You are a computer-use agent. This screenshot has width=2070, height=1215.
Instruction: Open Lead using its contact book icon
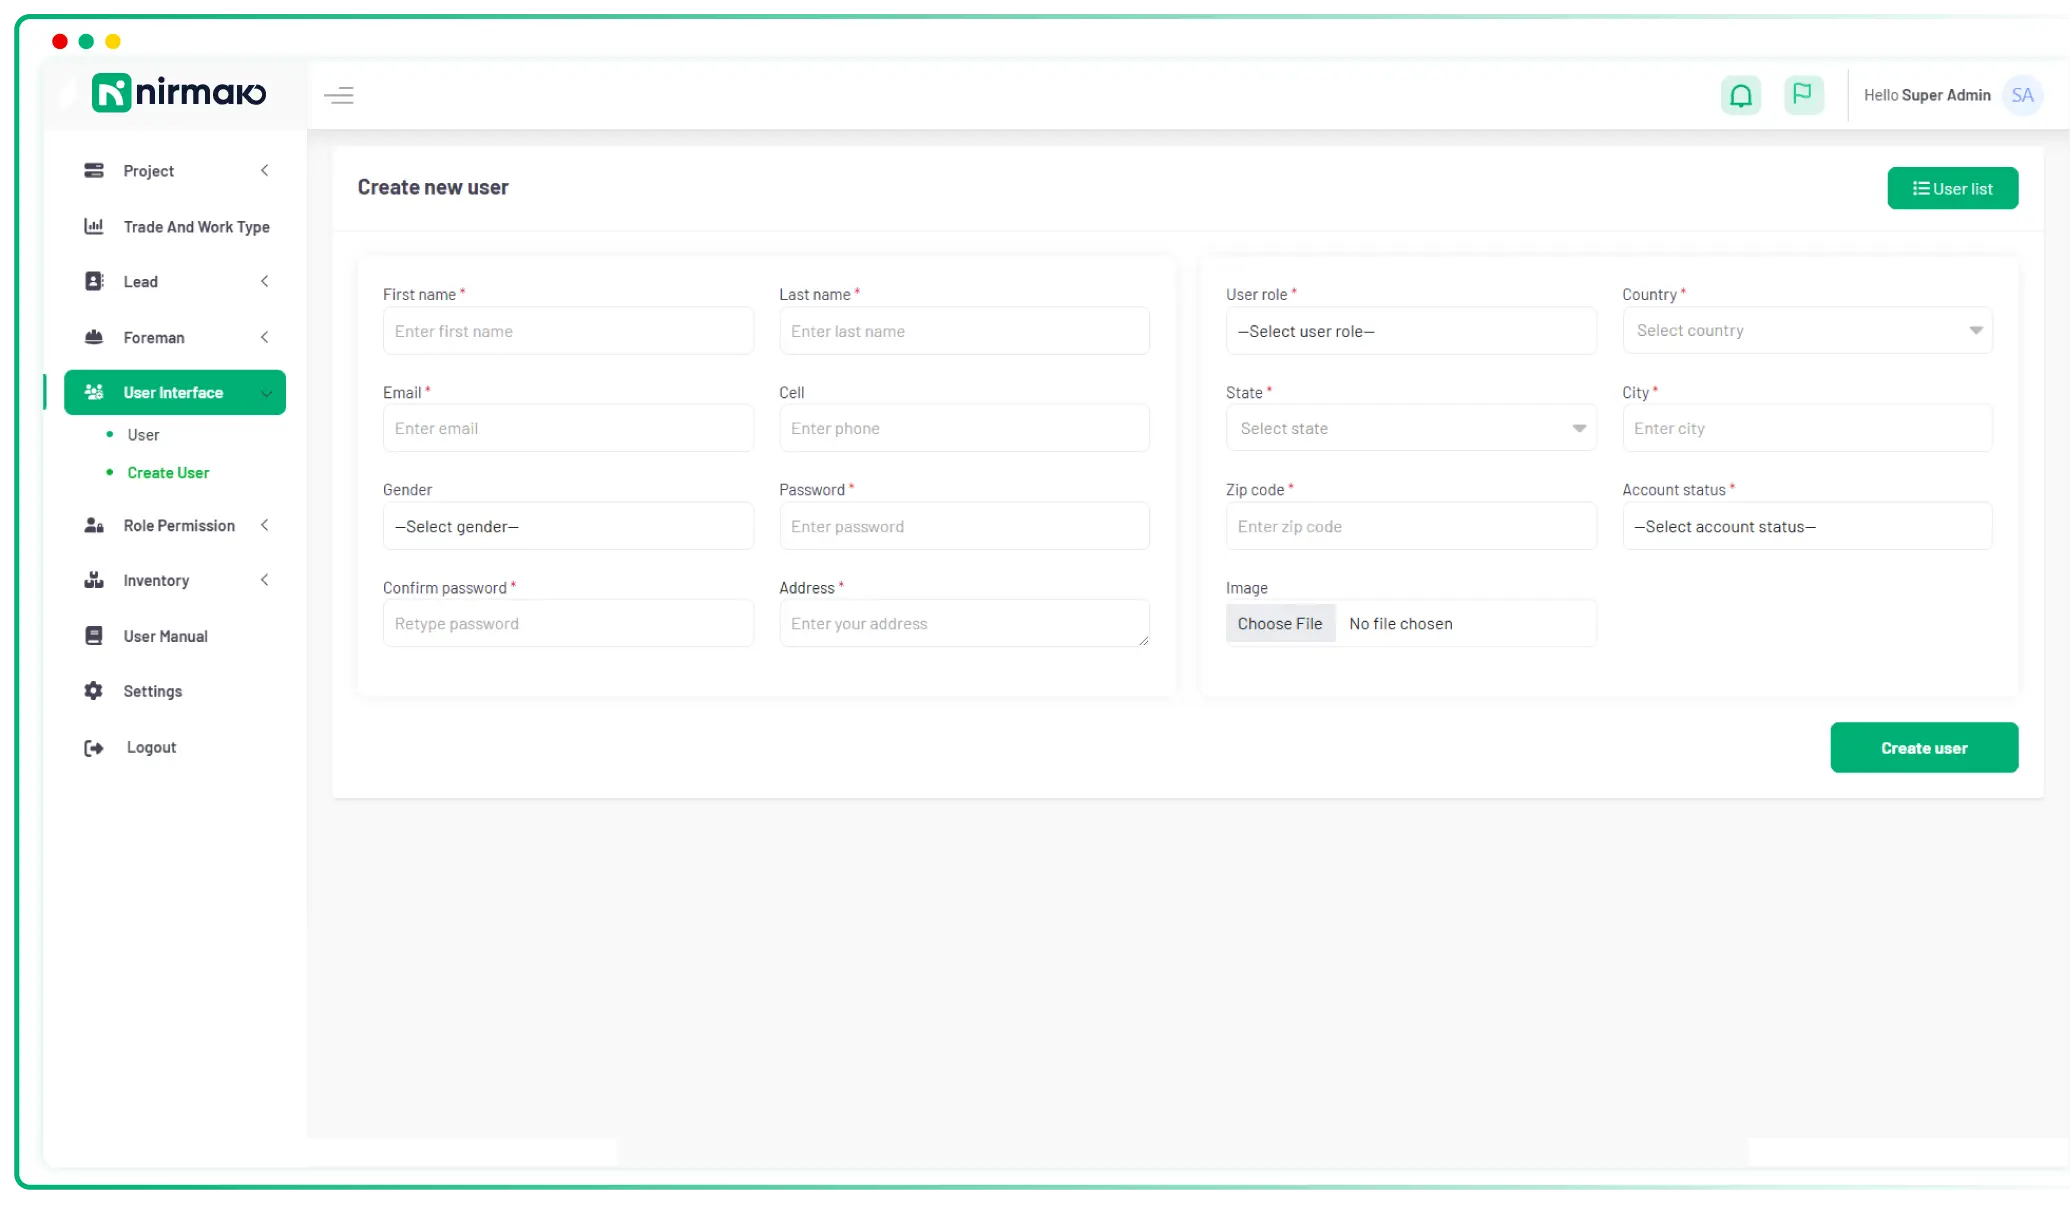coord(93,281)
